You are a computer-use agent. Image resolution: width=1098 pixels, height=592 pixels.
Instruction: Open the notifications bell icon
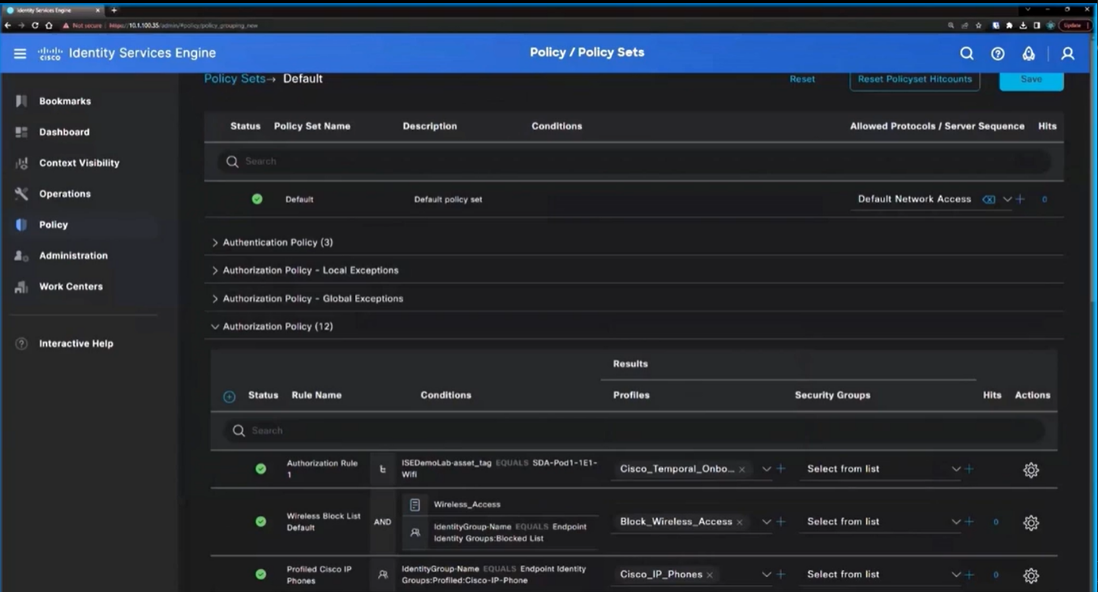click(1028, 54)
